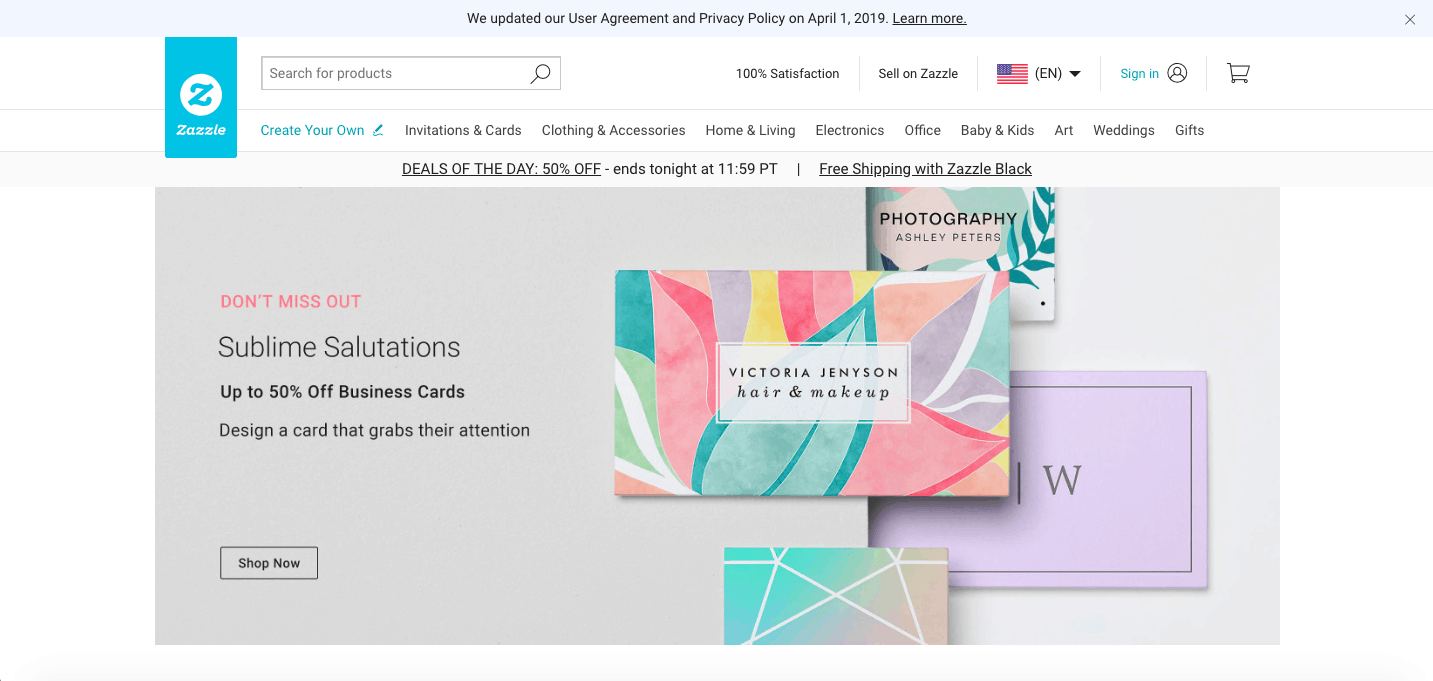Screen dimensions: 1433x681
Task: Open Home & Living menu
Action: (750, 130)
